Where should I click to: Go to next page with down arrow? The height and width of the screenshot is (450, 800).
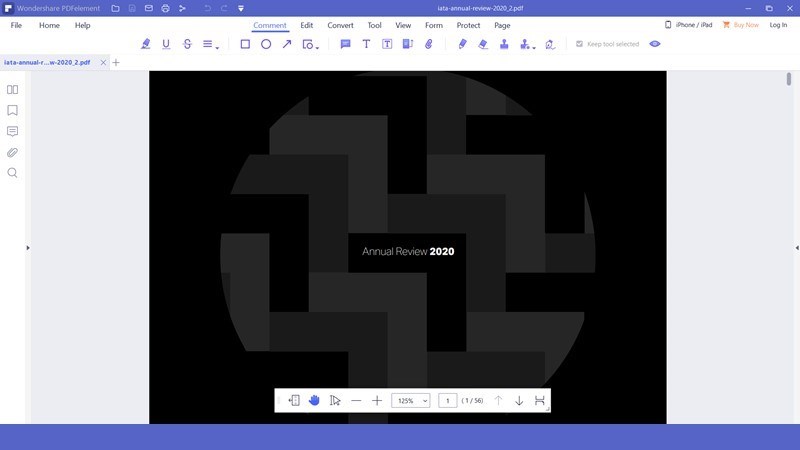pos(519,401)
